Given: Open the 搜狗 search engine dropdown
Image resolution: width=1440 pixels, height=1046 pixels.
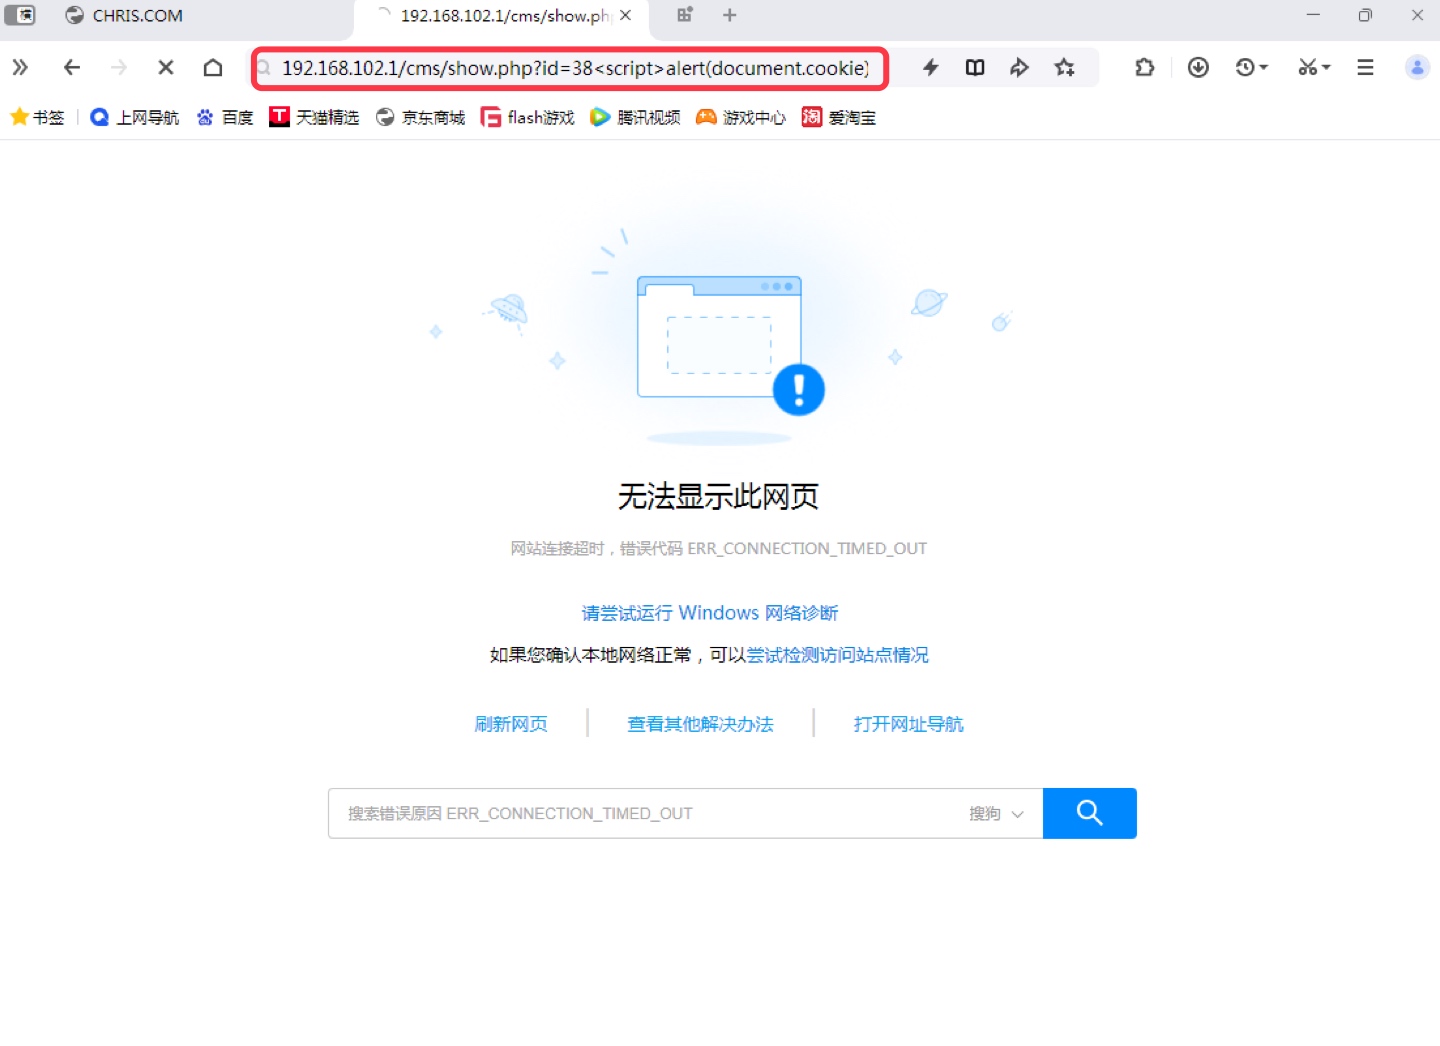Looking at the screenshot, I should 996,813.
